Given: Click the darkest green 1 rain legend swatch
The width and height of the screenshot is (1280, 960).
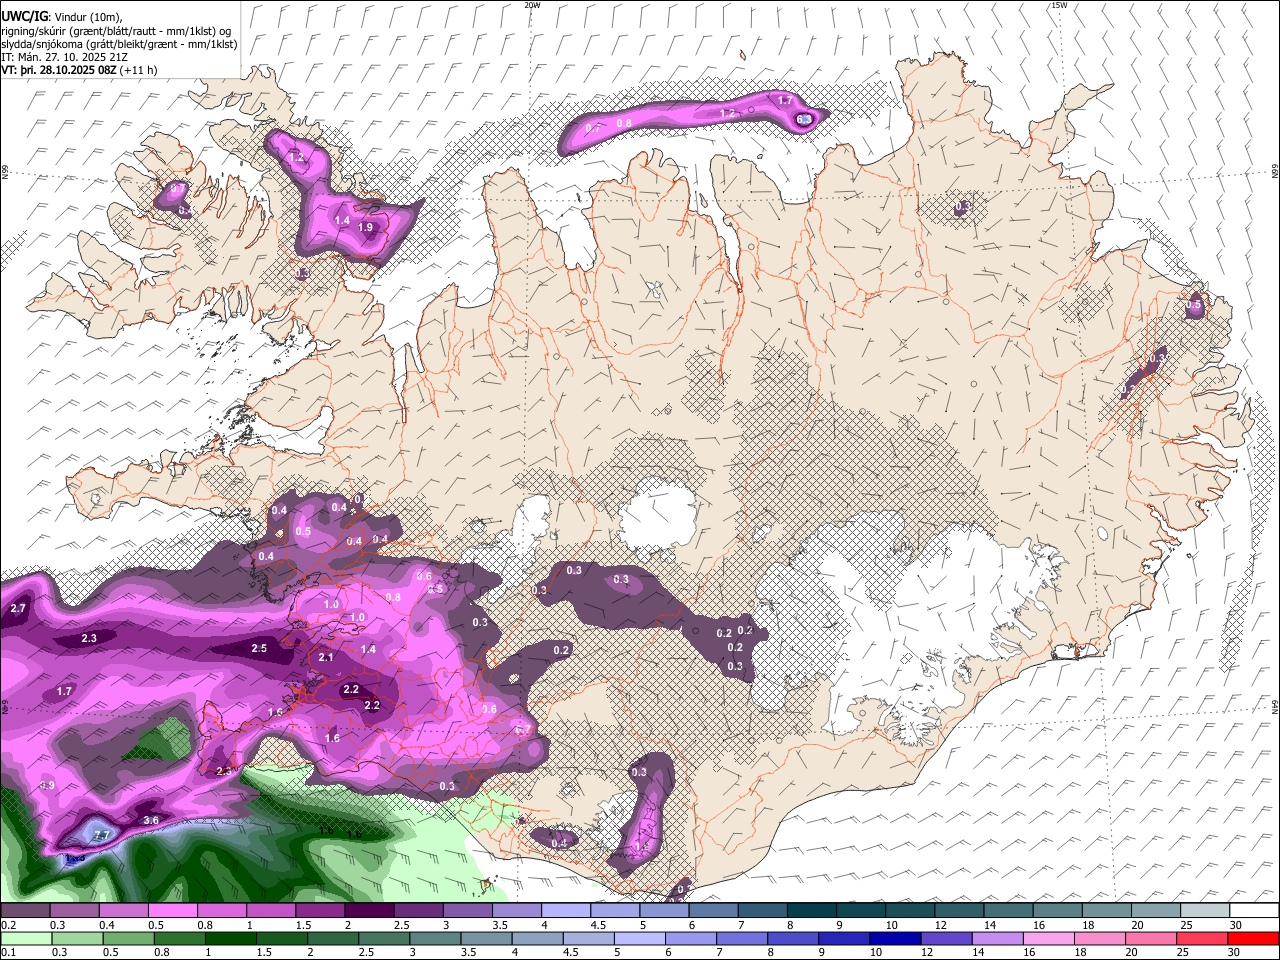Looking at the screenshot, I should tap(230, 939).
